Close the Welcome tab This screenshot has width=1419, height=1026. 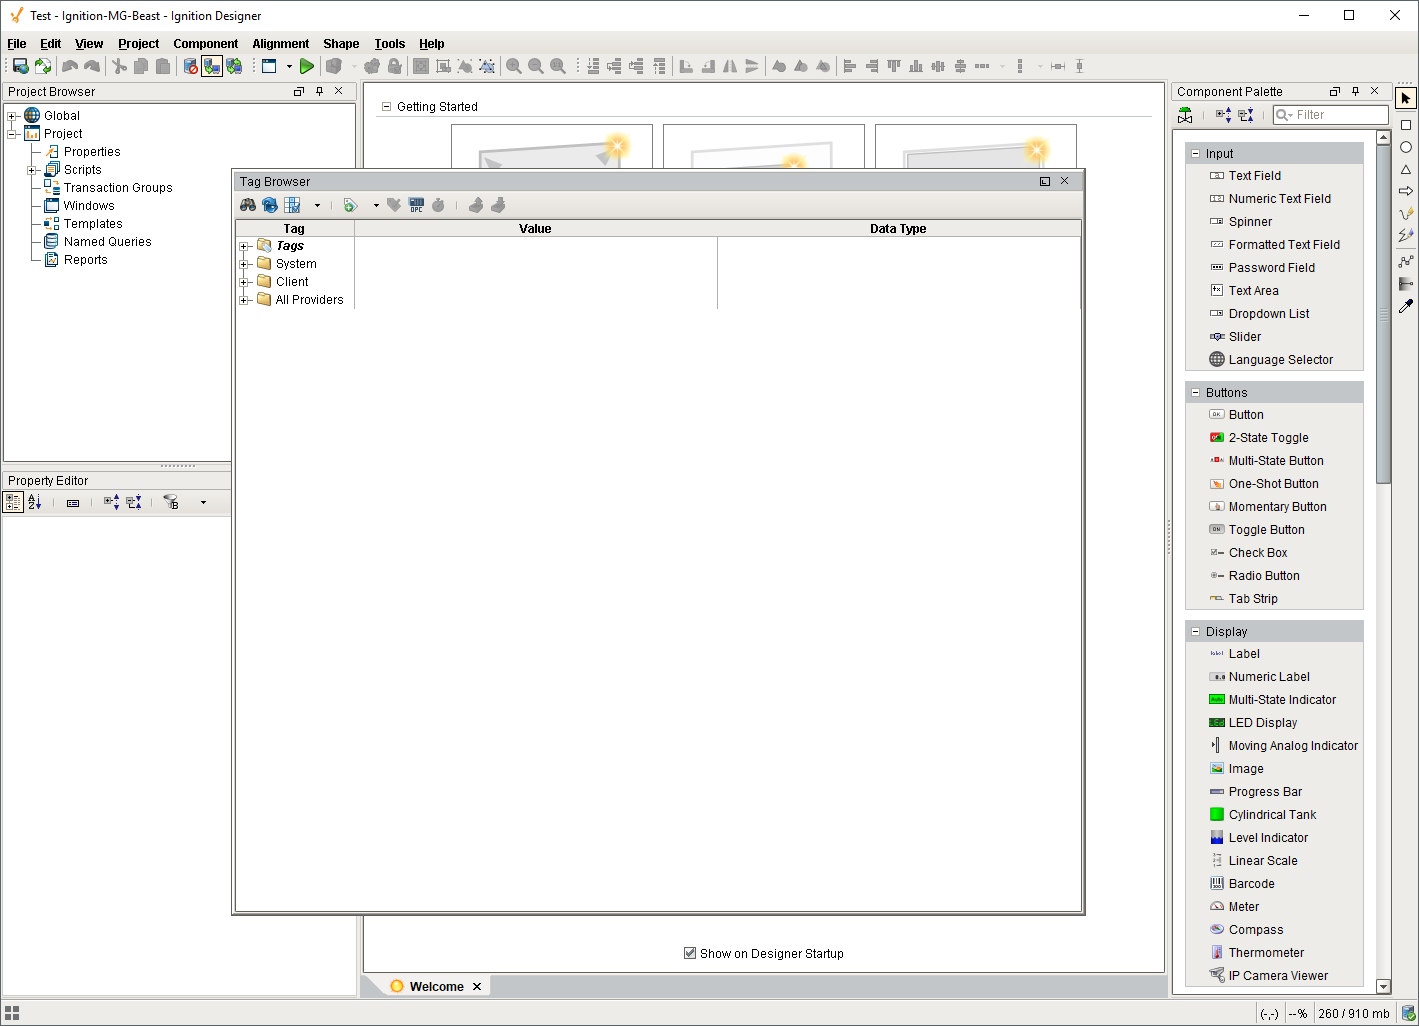pos(477,987)
